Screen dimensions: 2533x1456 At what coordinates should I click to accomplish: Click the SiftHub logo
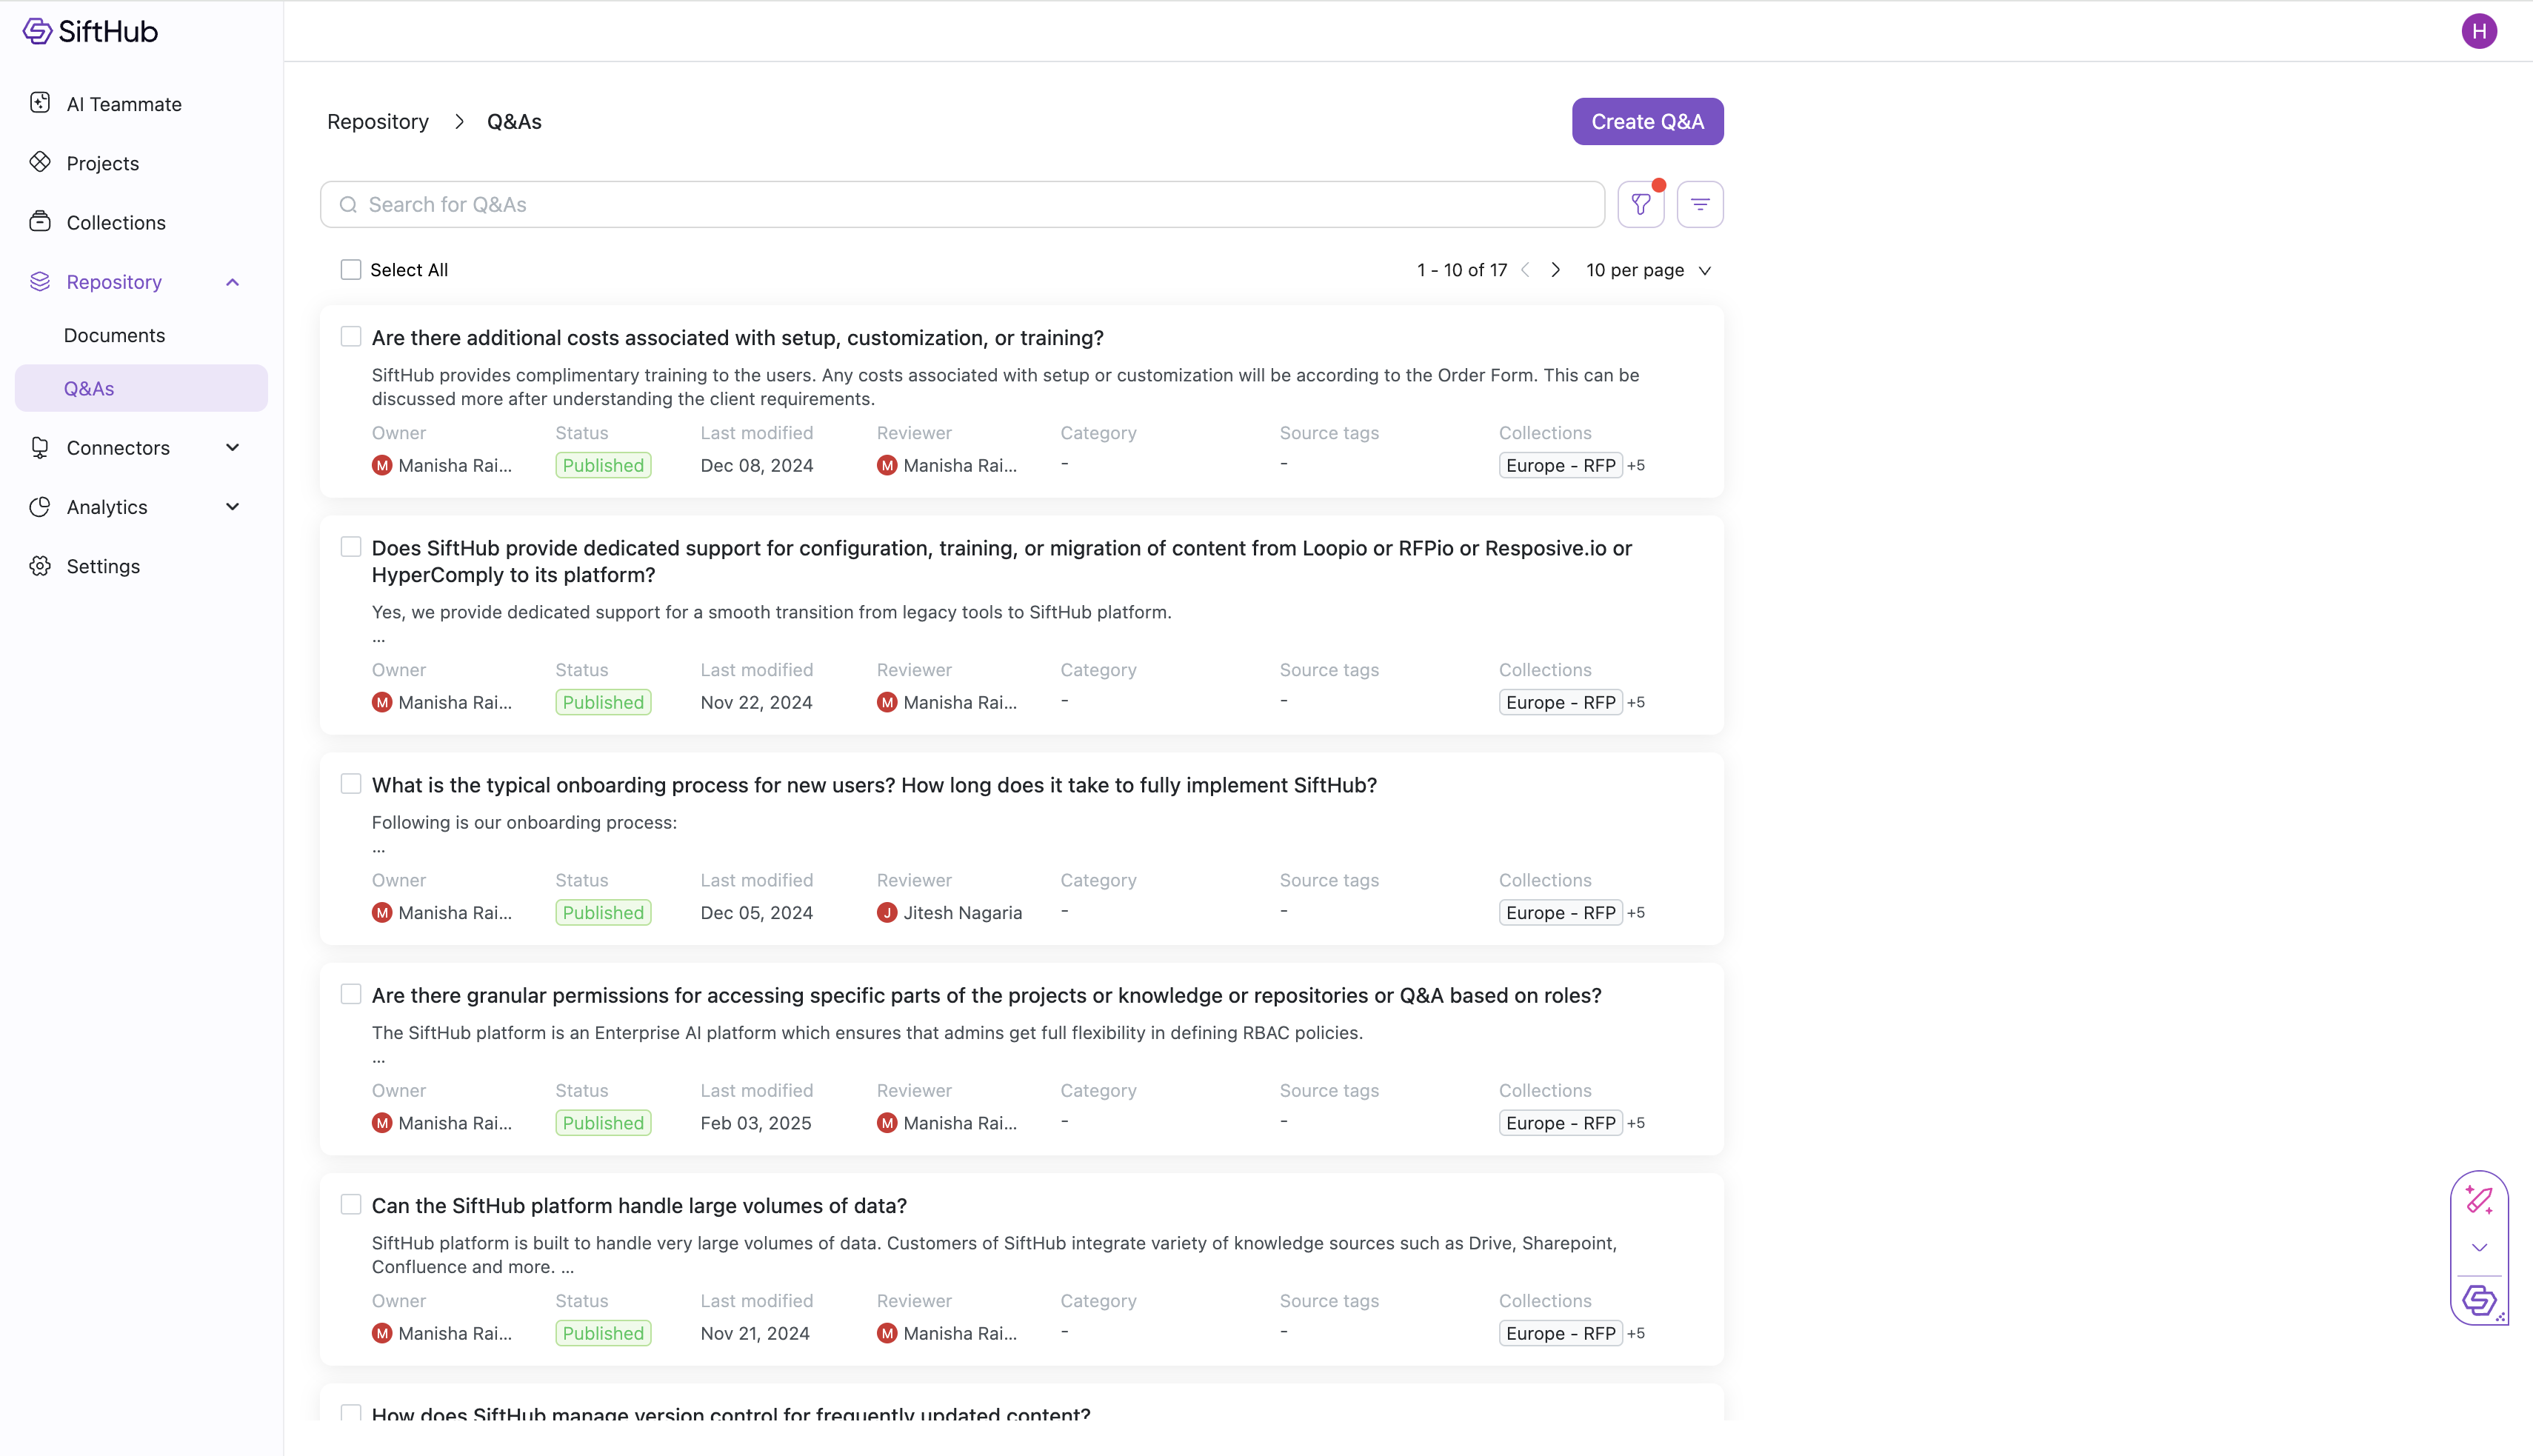coord(90,31)
